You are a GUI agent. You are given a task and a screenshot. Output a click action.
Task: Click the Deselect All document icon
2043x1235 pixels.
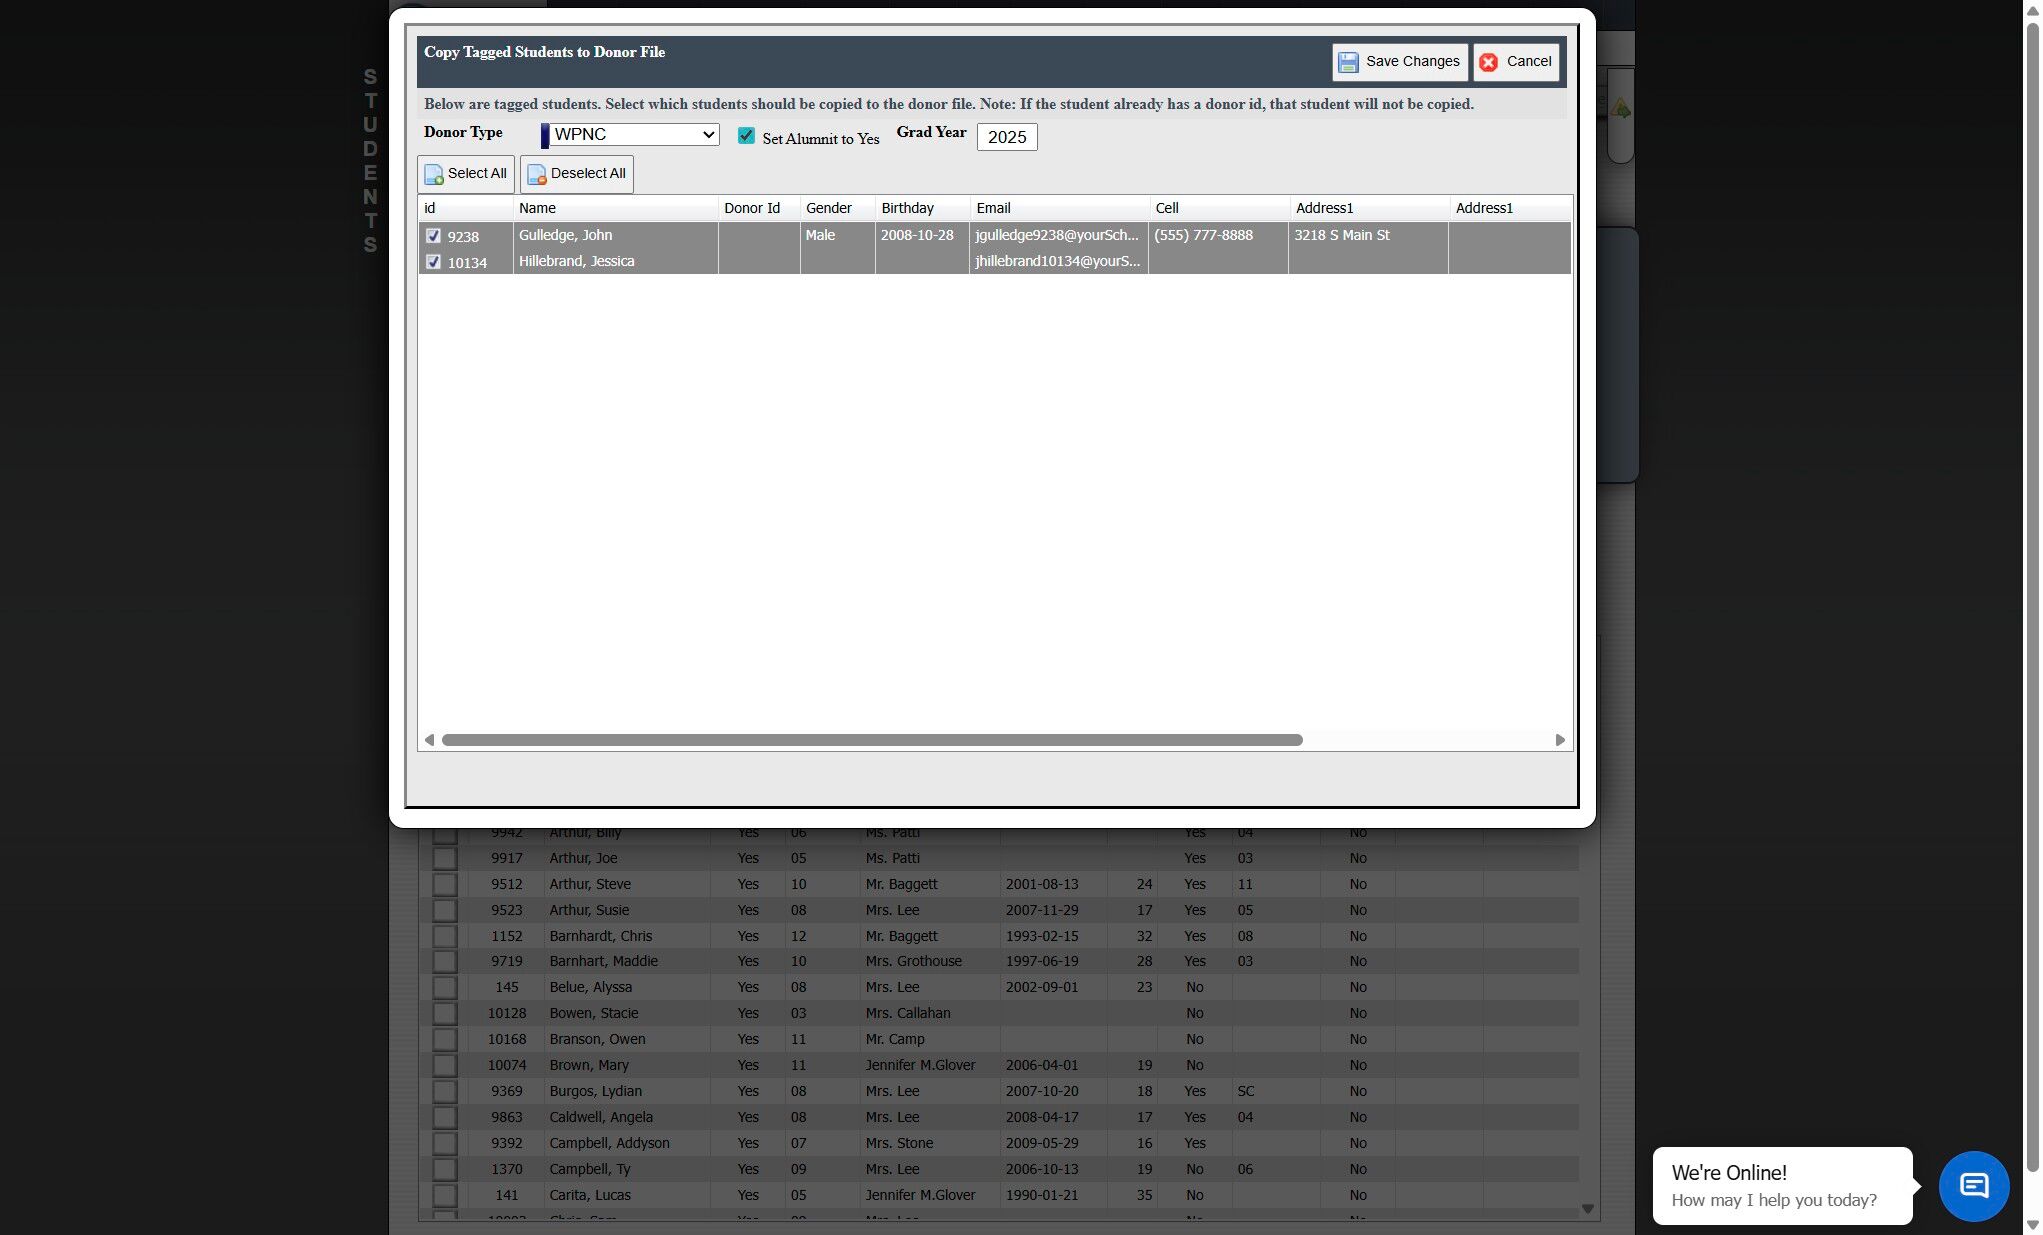tap(537, 174)
